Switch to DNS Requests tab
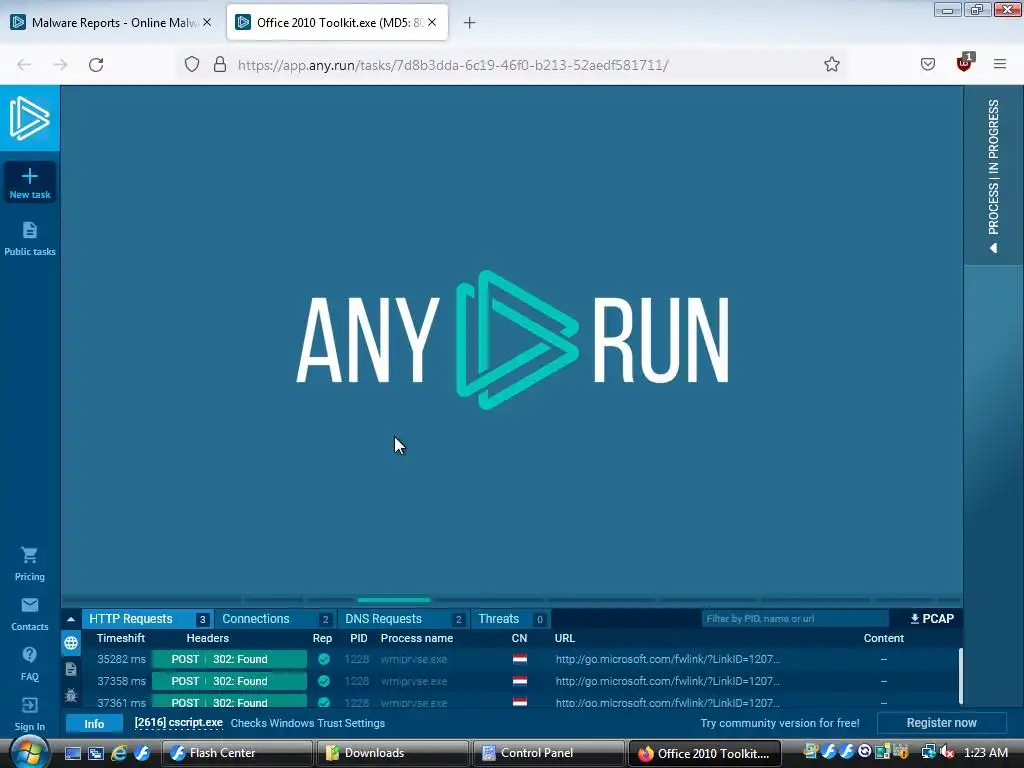This screenshot has height=768, width=1024. (403, 618)
